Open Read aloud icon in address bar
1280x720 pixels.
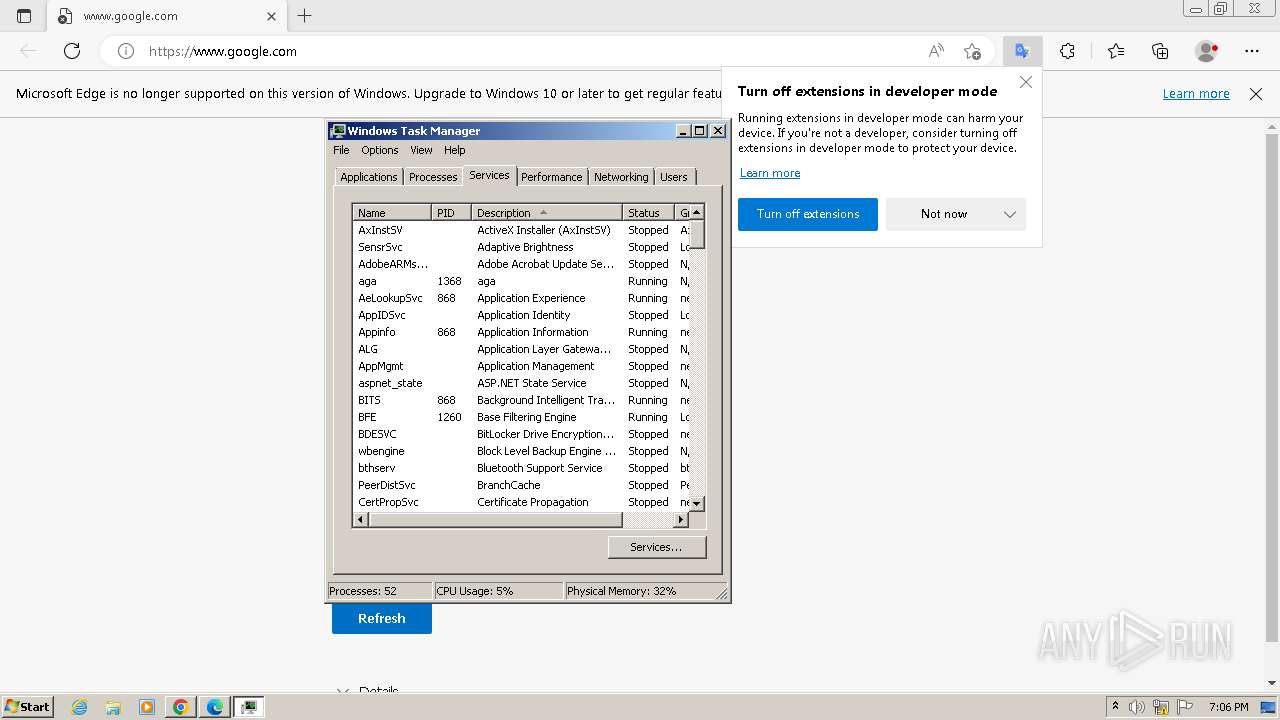(x=936, y=51)
